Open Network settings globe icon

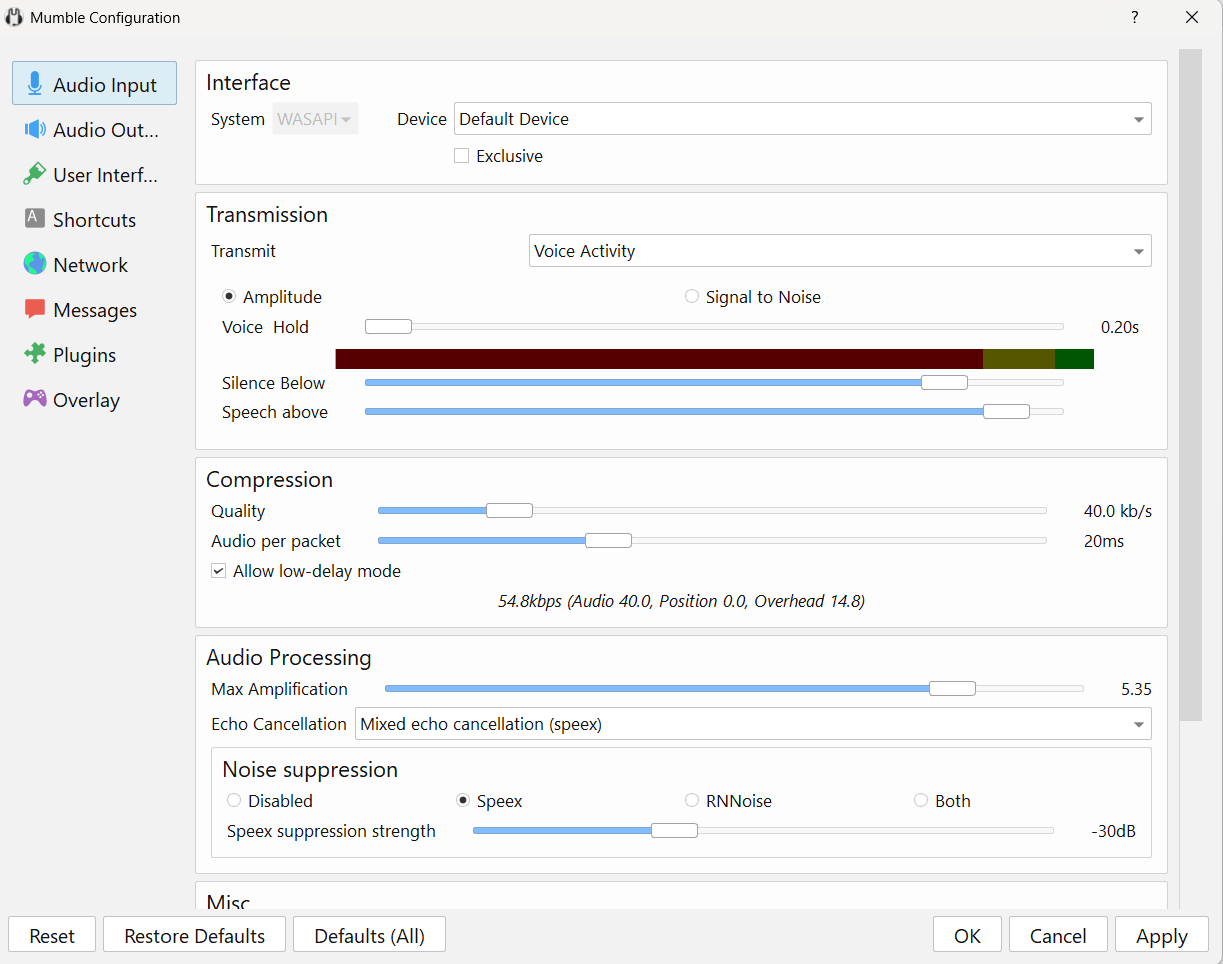pos(35,264)
